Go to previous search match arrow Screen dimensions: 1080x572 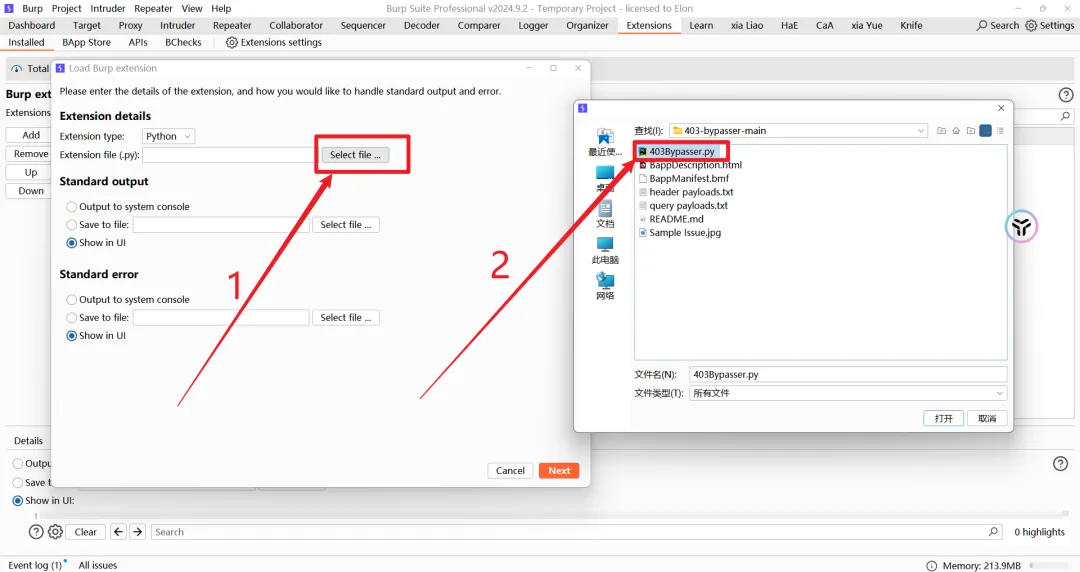pyautogui.click(x=118, y=532)
